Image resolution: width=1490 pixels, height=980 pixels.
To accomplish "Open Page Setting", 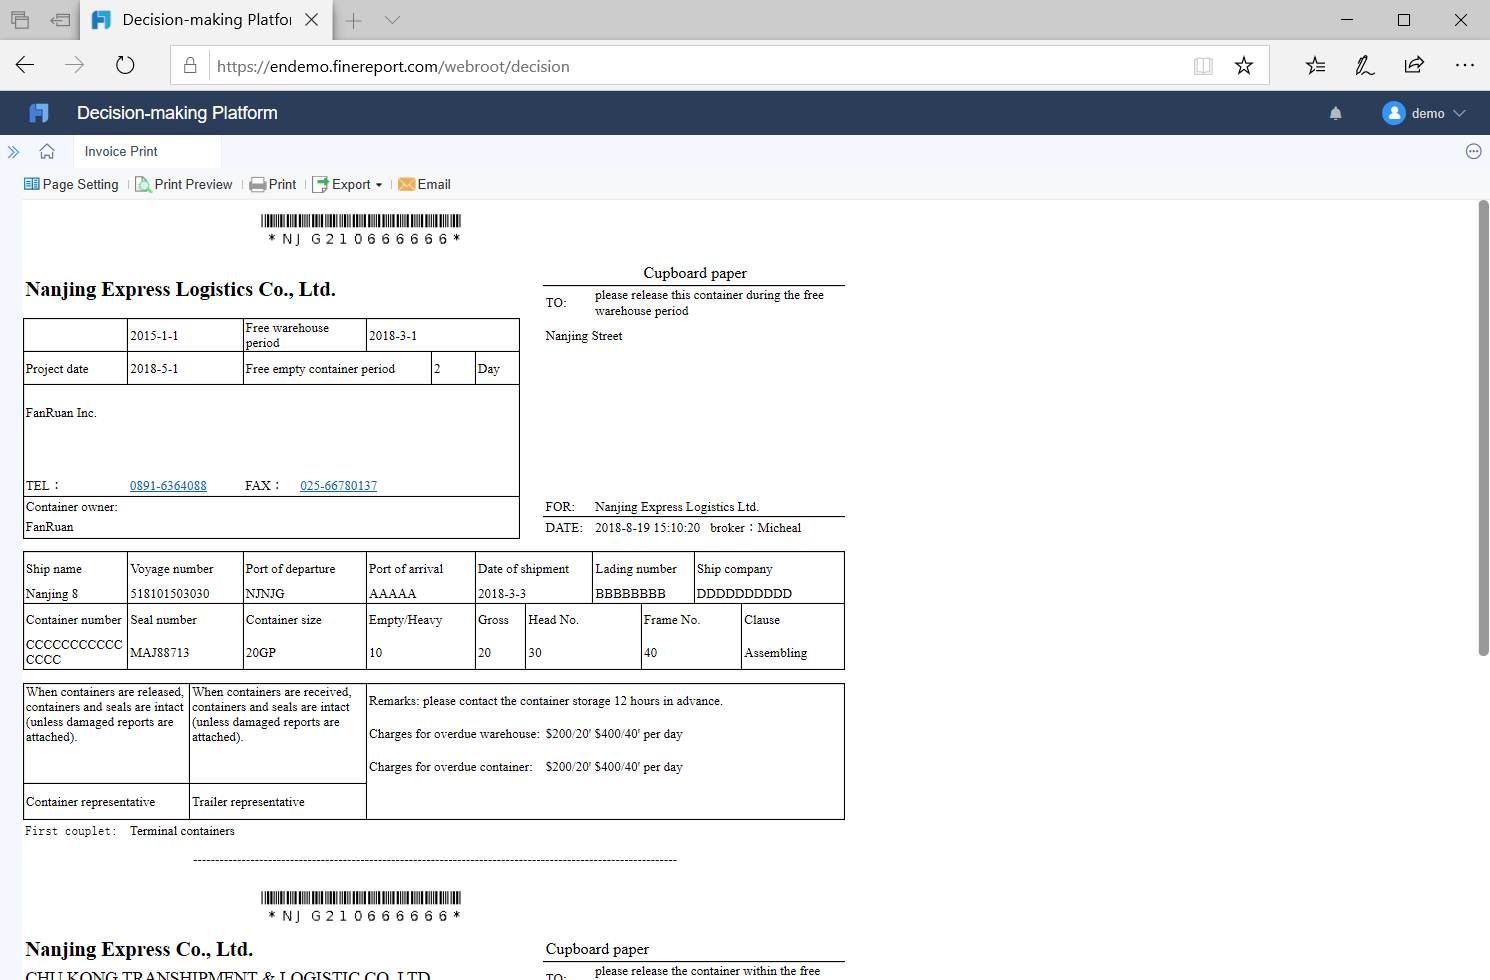I will click(71, 184).
